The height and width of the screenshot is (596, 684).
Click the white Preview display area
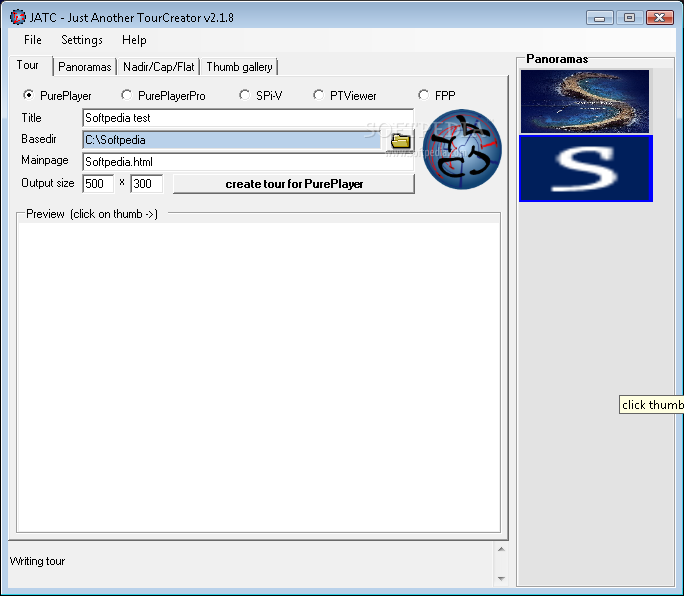pyautogui.click(x=258, y=377)
